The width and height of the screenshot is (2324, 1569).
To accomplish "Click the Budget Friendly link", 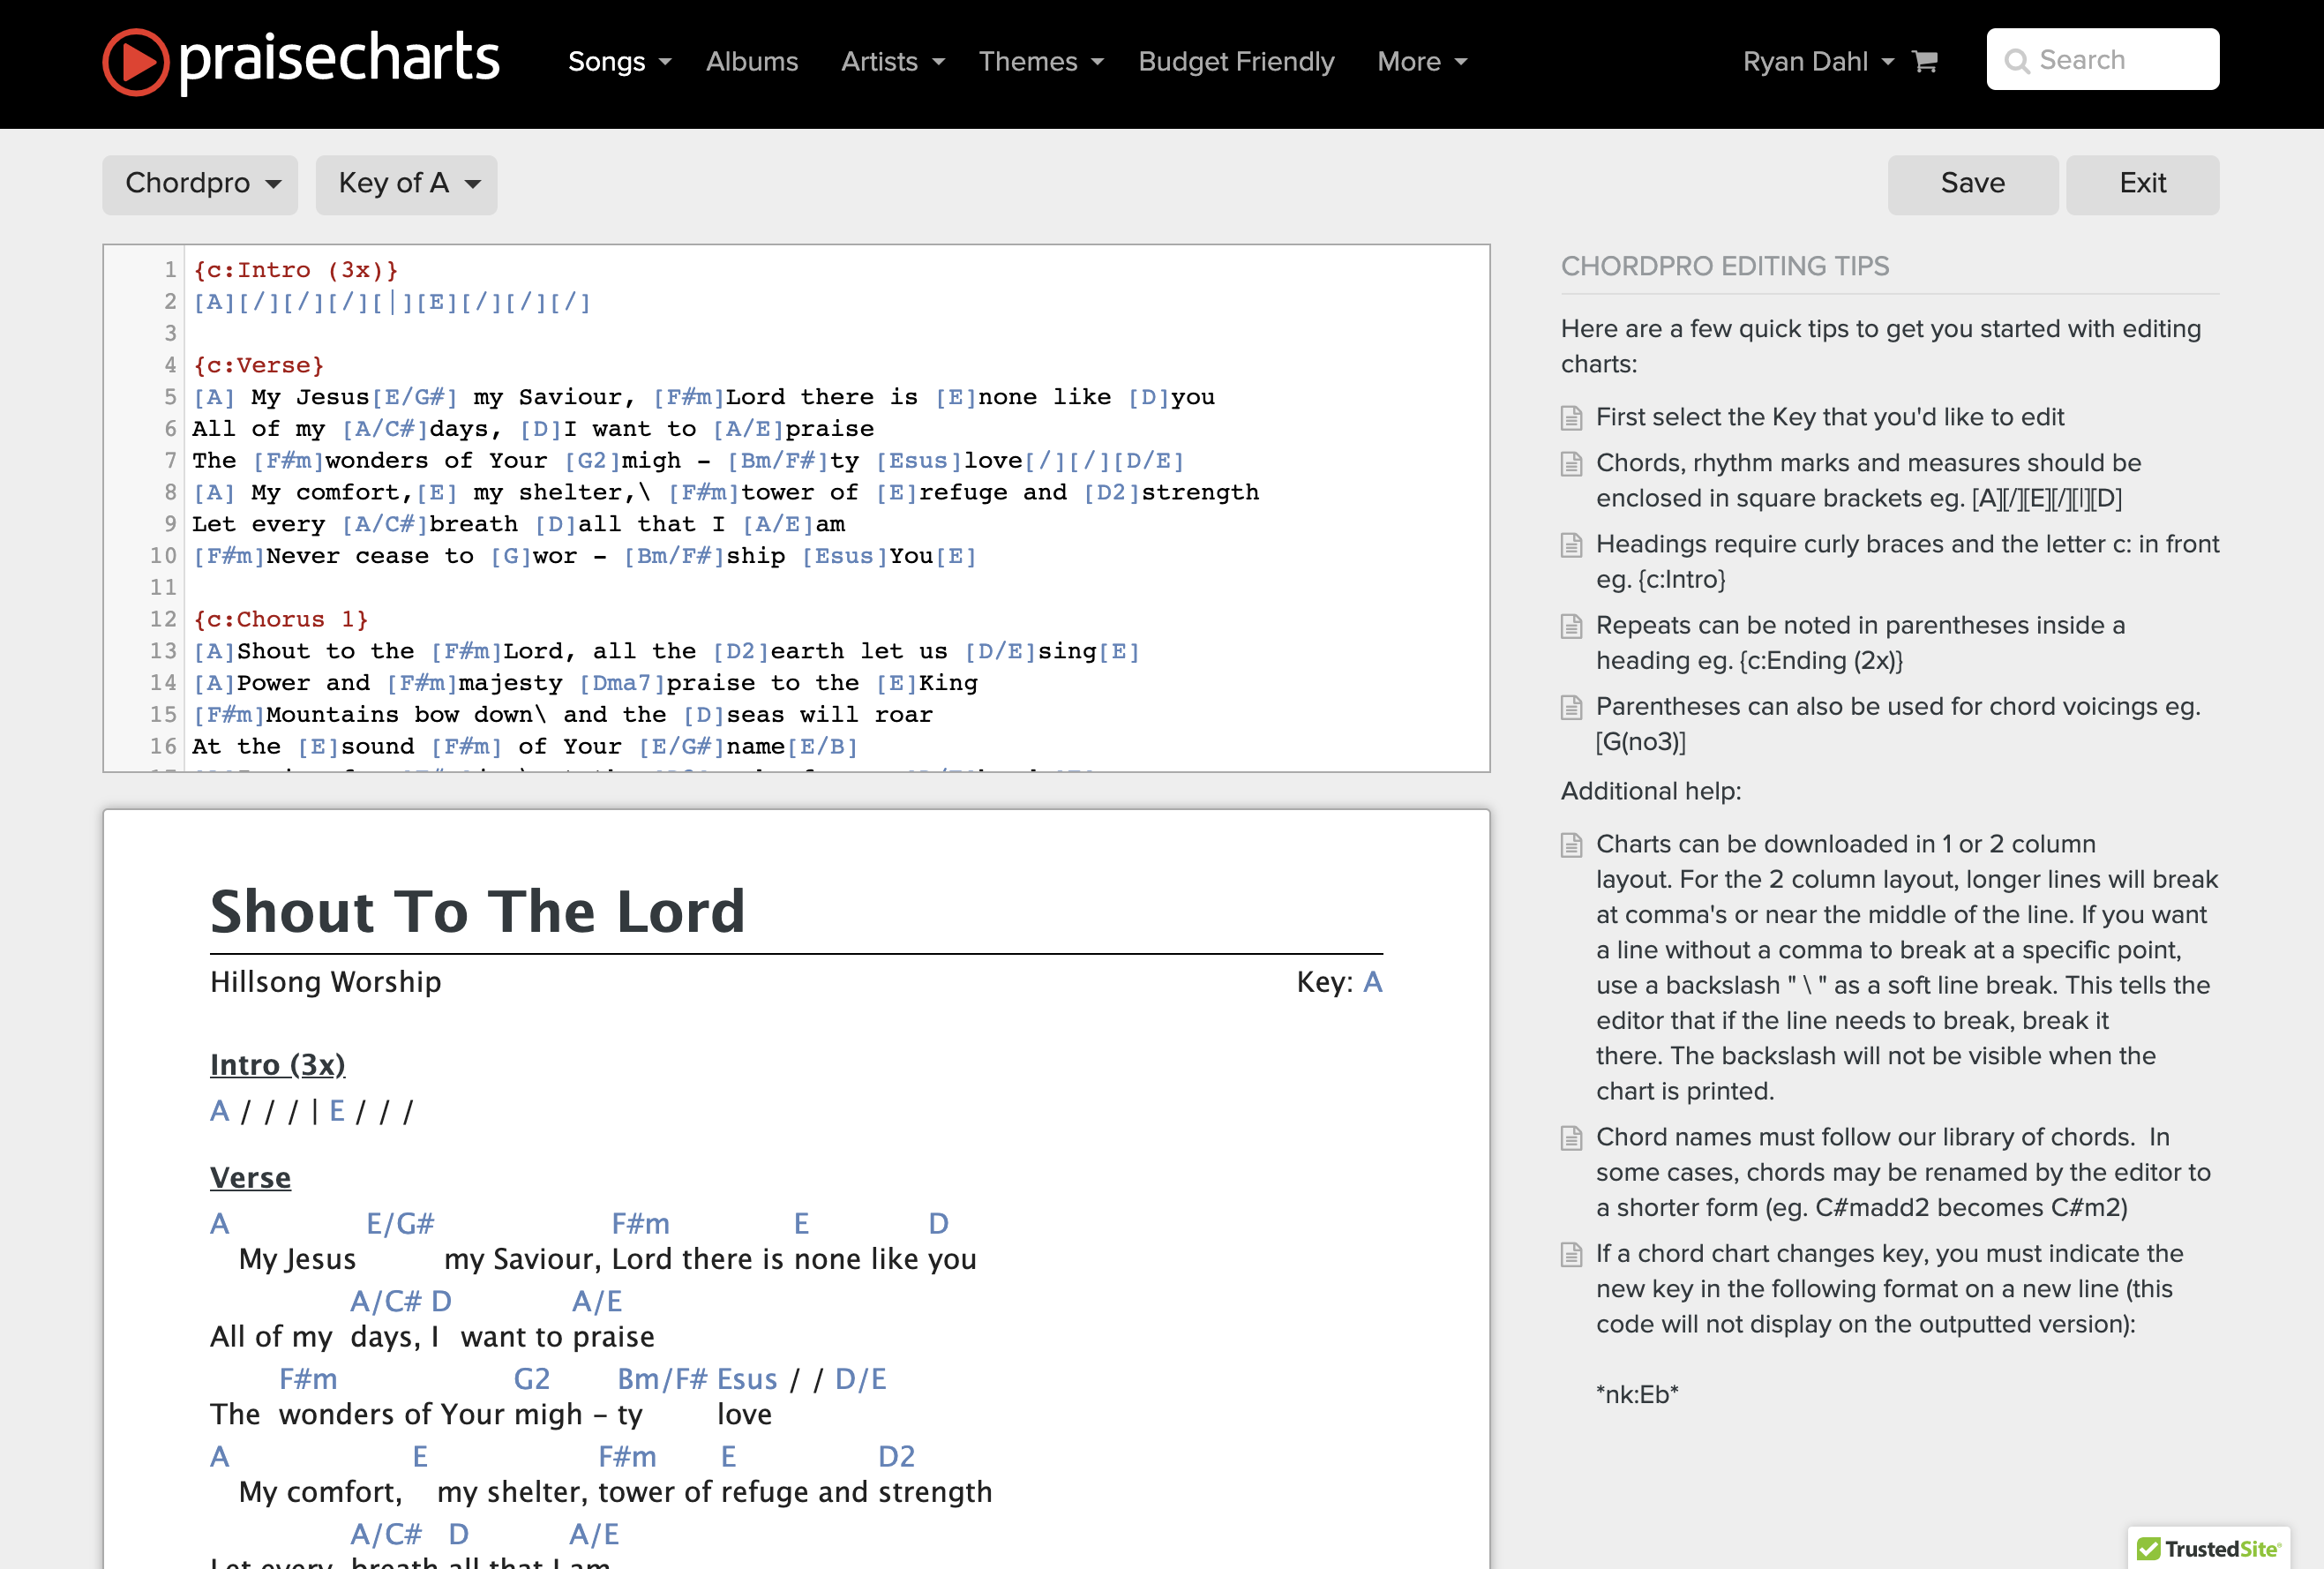I will tap(1236, 62).
